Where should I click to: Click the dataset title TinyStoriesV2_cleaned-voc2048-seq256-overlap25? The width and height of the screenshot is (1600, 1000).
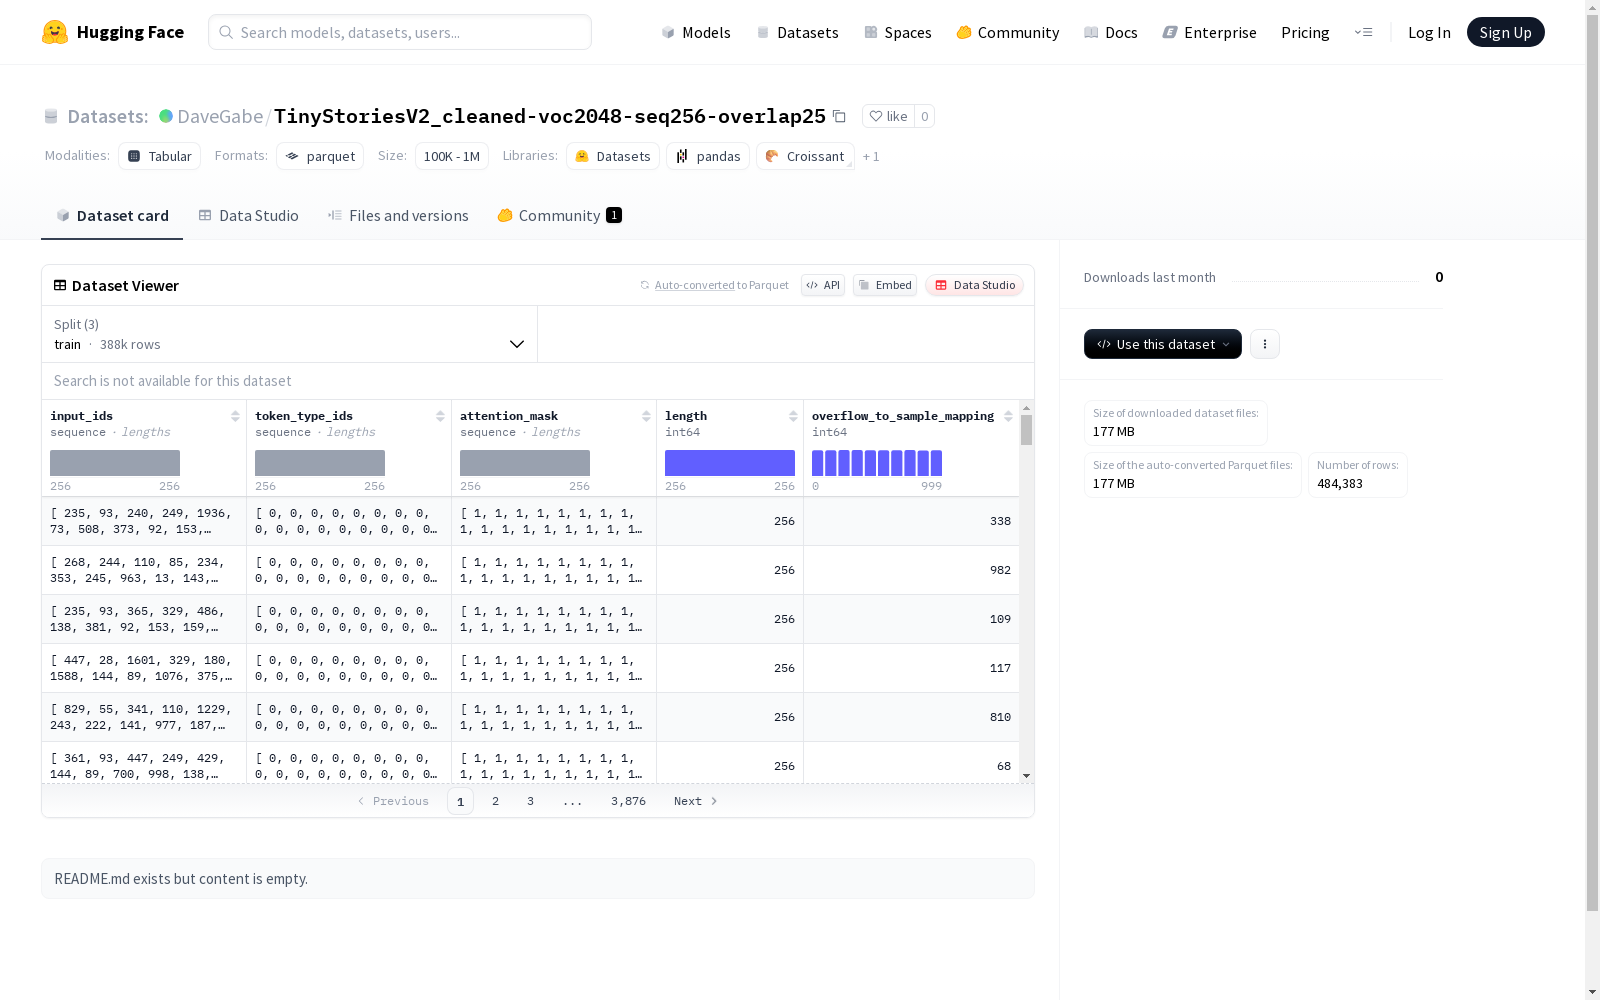click(x=550, y=116)
